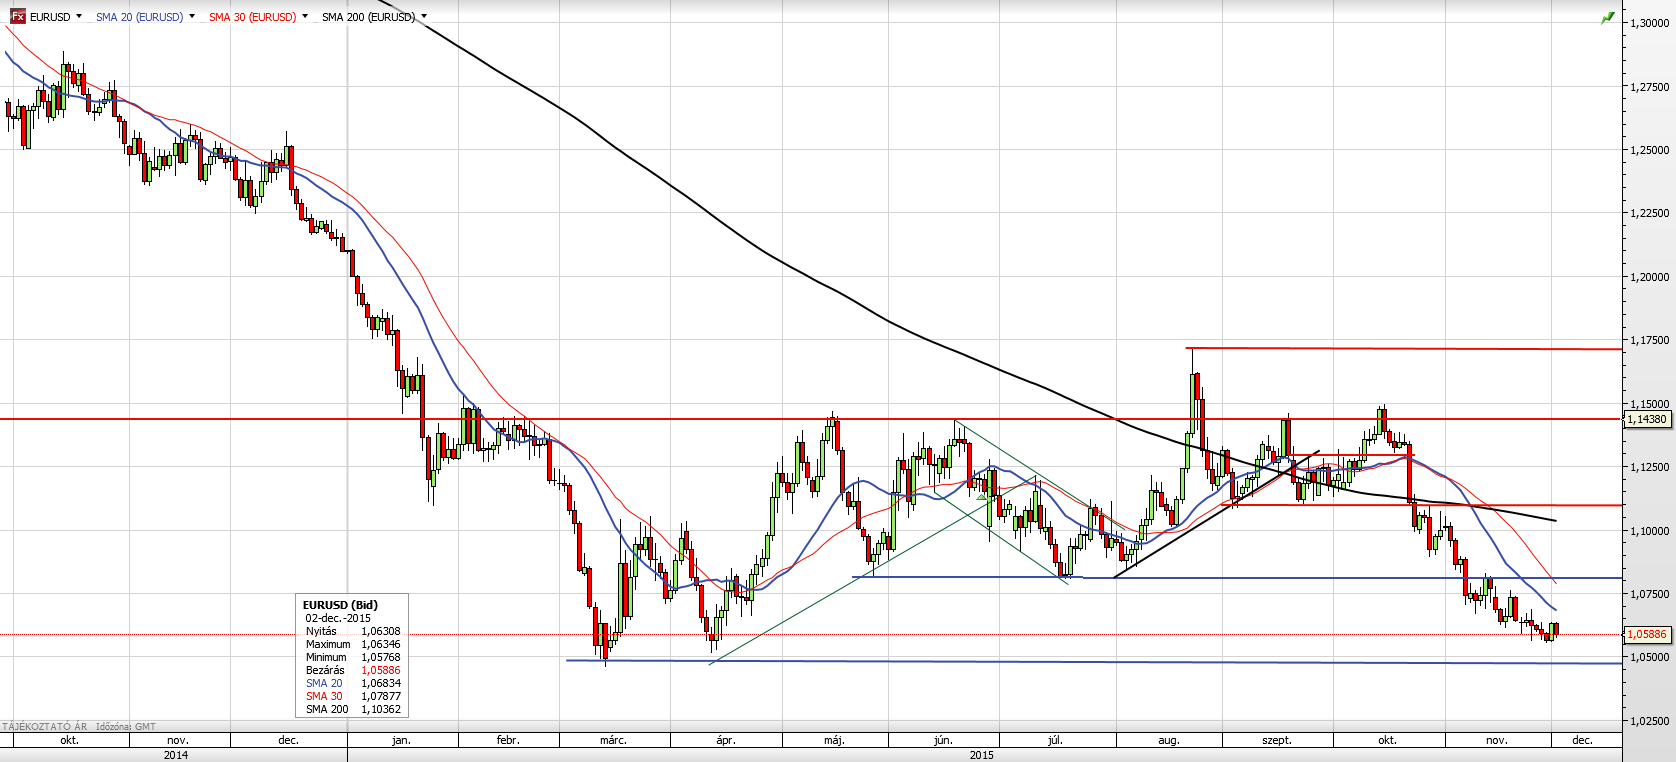Click the red Fx instrument icon
The height and width of the screenshot is (762, 1676).
coord(17,16)
